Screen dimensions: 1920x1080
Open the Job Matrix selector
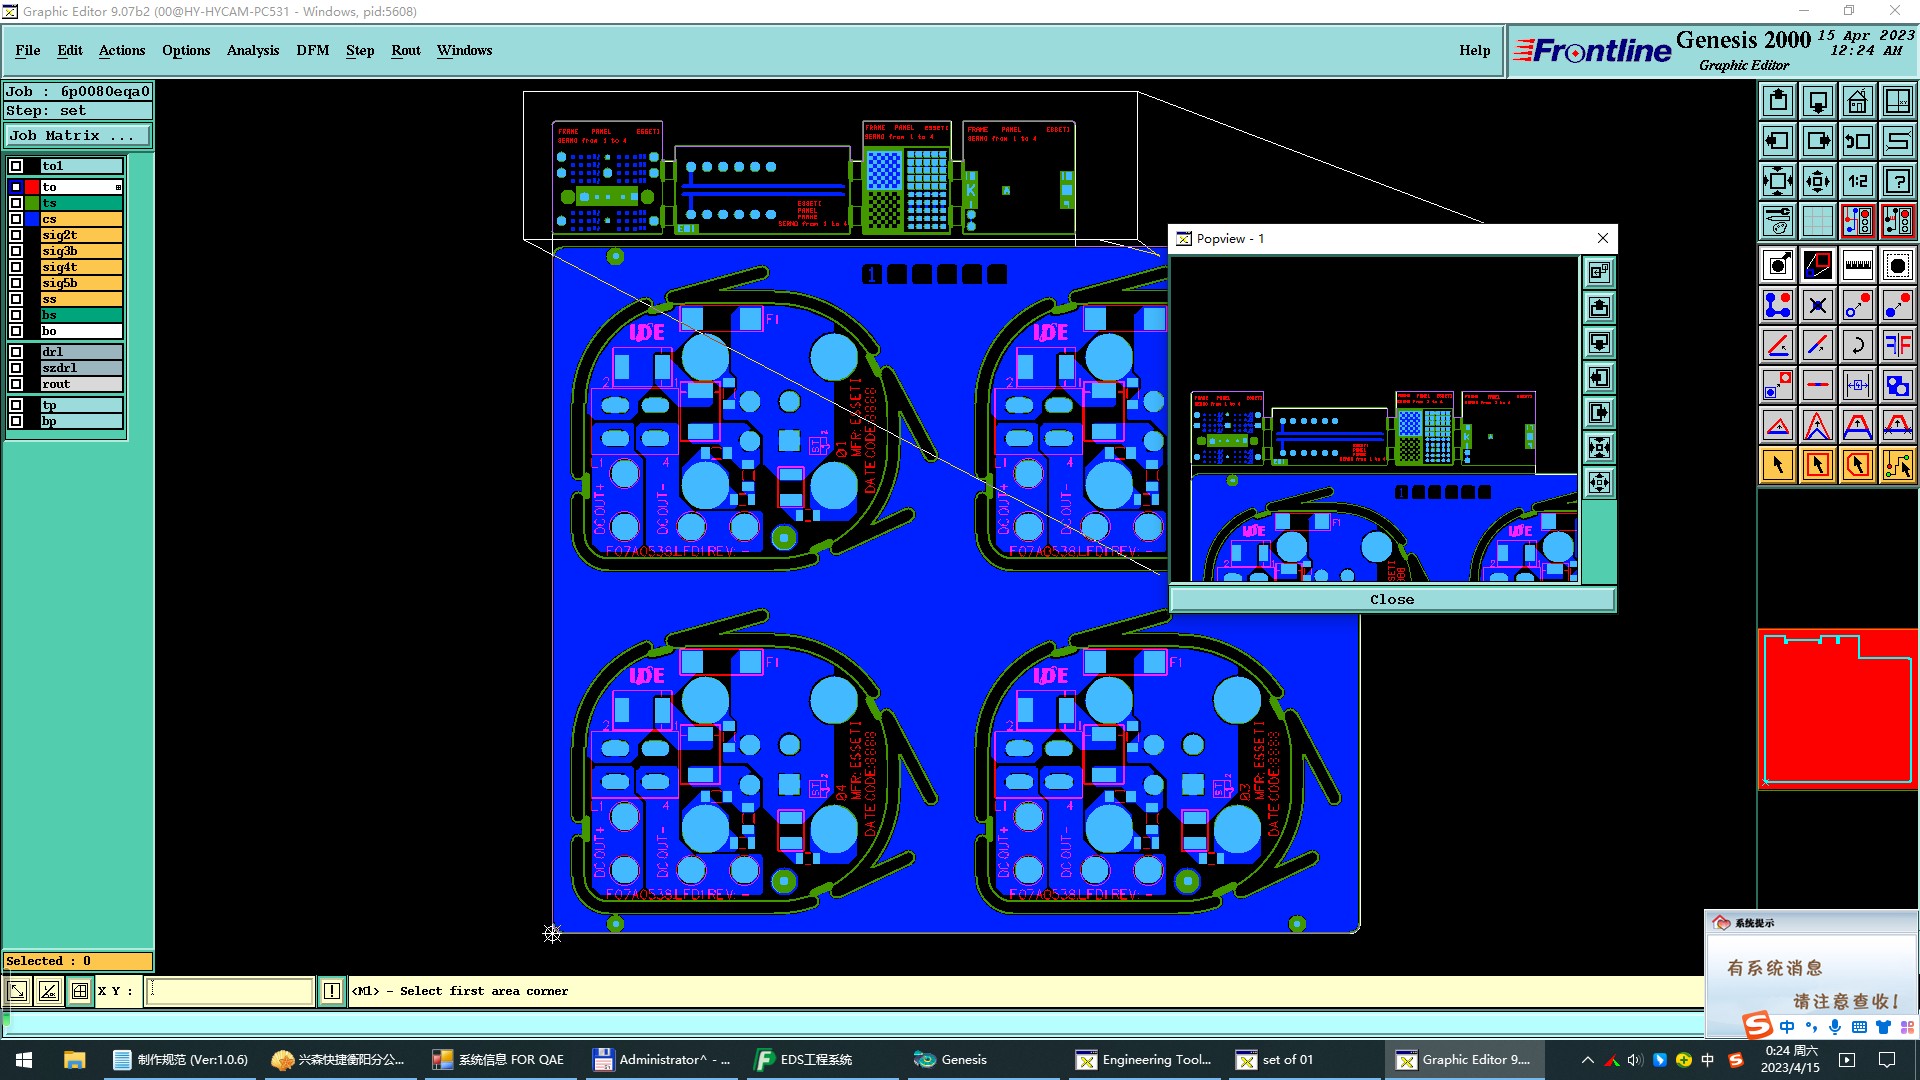[x=78, y=136]
